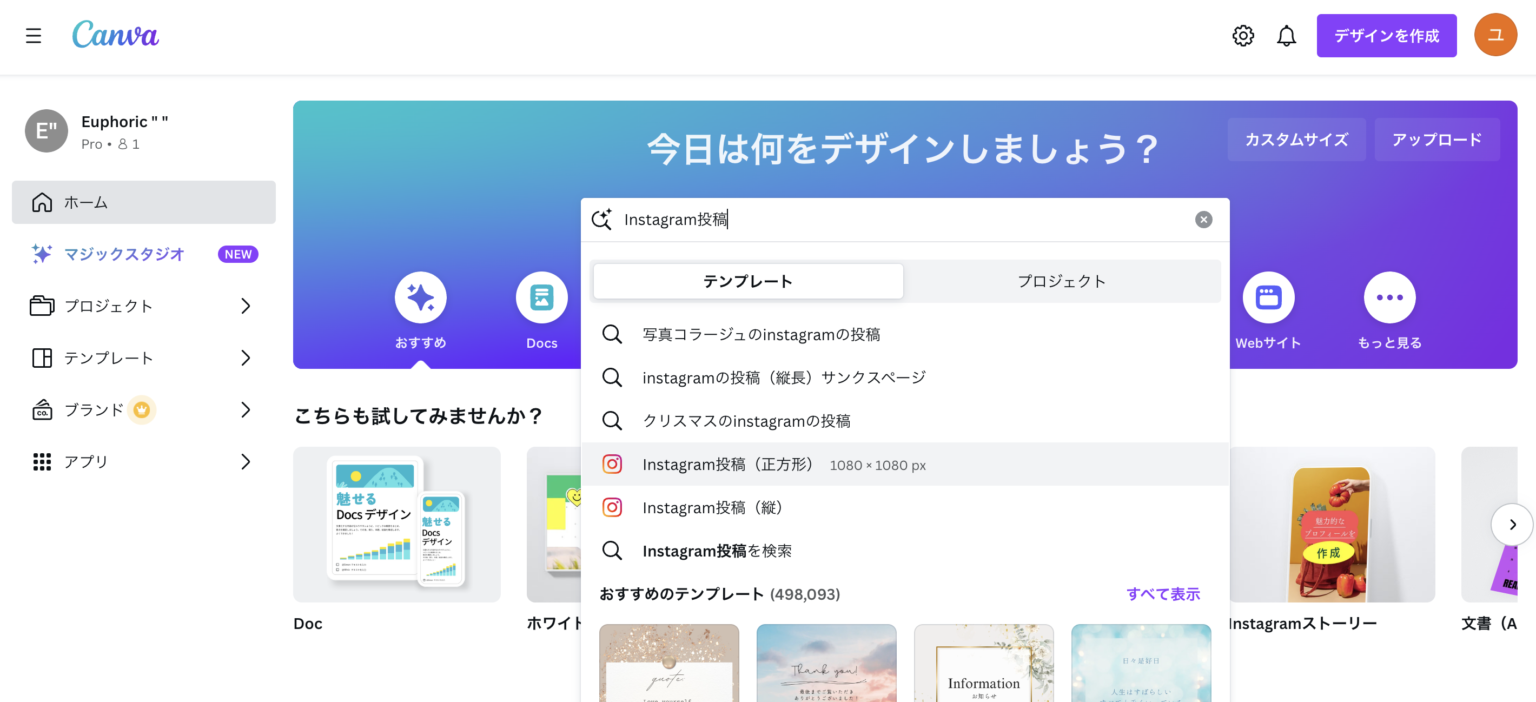
Task: Expand the テンプレート sidebar chevron
Action: click(246, 357)
